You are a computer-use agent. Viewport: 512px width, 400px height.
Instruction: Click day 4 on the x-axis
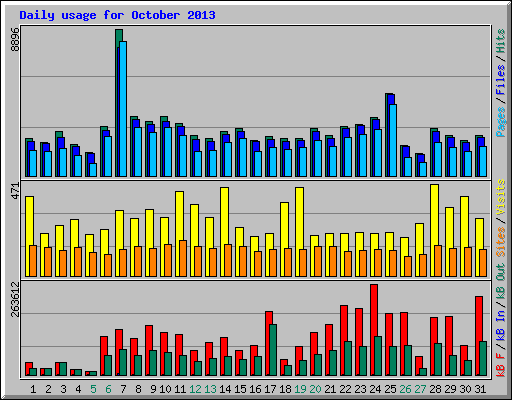coord(78,389)
